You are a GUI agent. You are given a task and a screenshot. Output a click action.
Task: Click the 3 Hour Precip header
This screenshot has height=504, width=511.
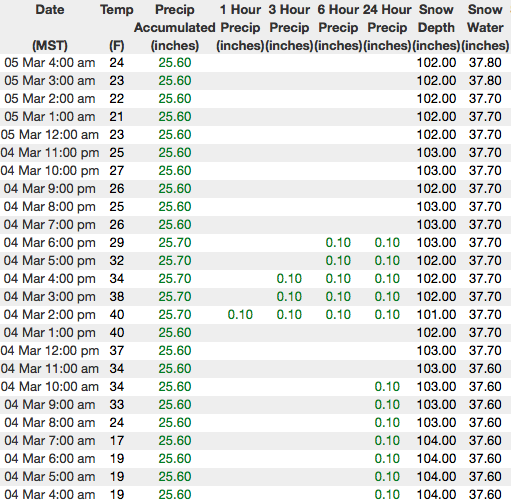289,27
